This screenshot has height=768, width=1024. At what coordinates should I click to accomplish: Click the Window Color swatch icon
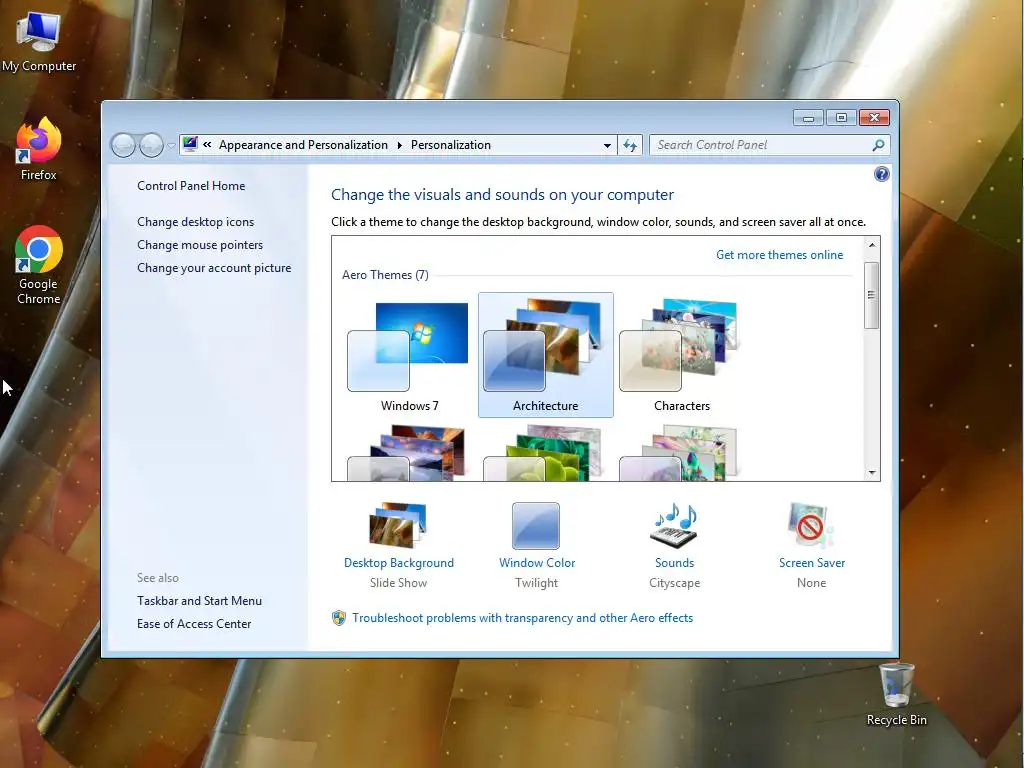click(536, 526)
